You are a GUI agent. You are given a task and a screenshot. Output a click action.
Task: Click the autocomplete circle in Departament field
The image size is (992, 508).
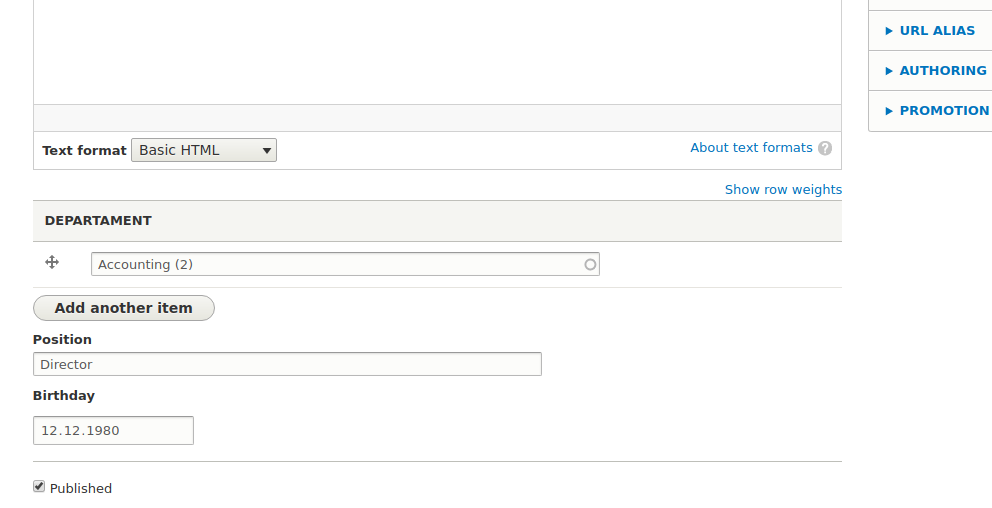590,264
